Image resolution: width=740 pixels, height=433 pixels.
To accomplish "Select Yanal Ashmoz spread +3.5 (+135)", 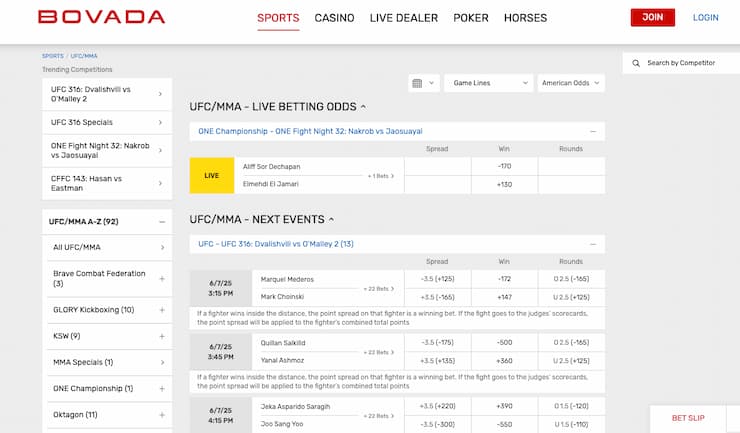I will [x=437, y=361].
